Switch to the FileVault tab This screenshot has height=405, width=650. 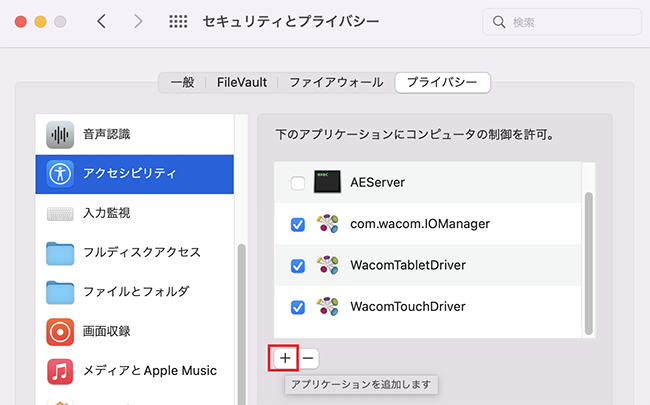click(x=242, y=82)
